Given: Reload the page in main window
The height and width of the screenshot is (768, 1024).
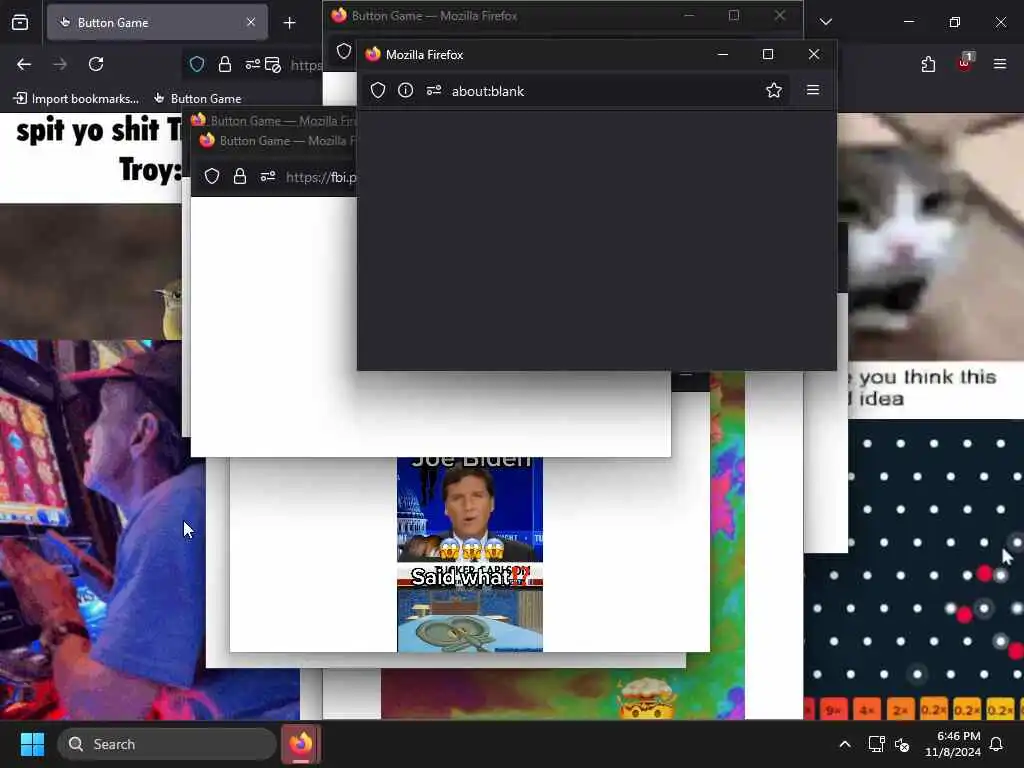Looking at the screenshot, I should 96,64.
